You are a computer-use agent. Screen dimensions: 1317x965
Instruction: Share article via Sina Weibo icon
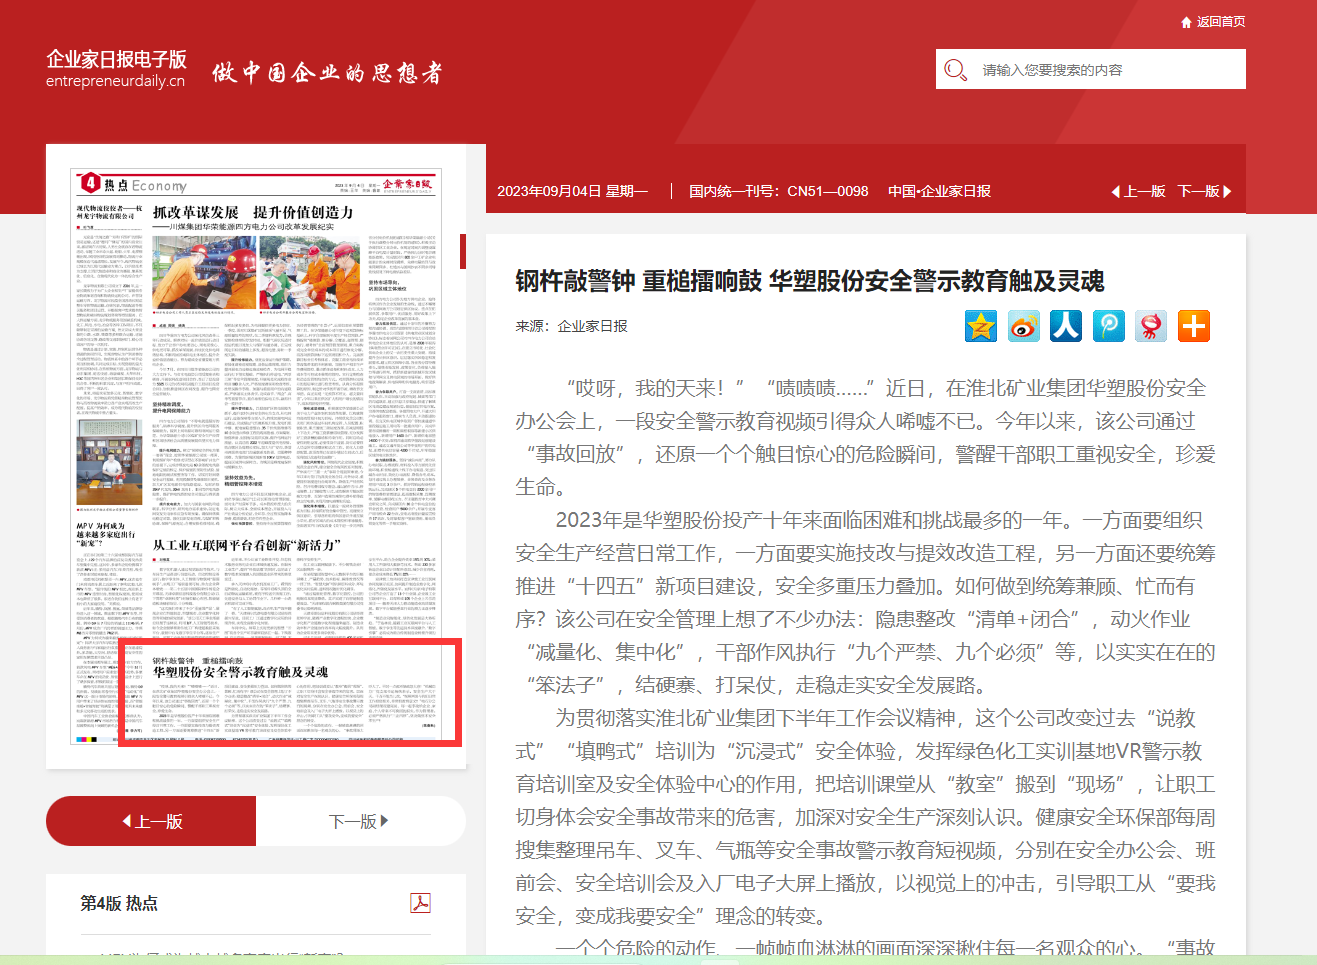click(x=1023, y=326)
